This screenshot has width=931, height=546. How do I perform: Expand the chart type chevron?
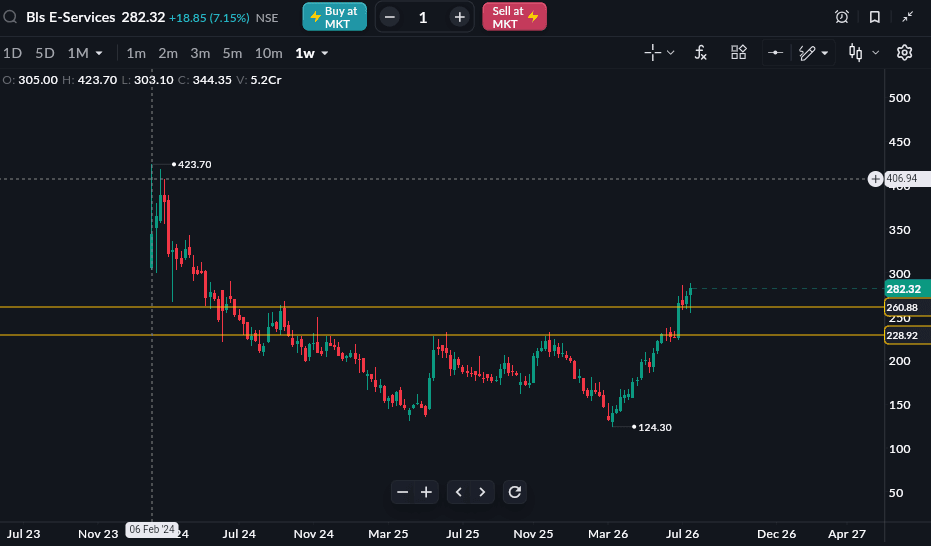tap(875, 53)
